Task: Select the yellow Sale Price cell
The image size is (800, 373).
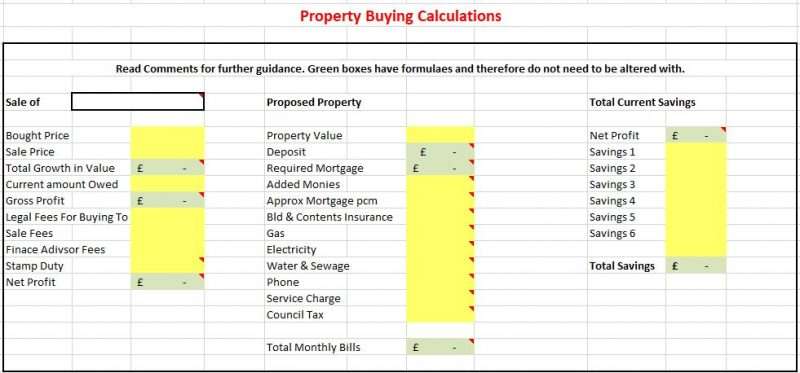Action: tap(167, 152)
